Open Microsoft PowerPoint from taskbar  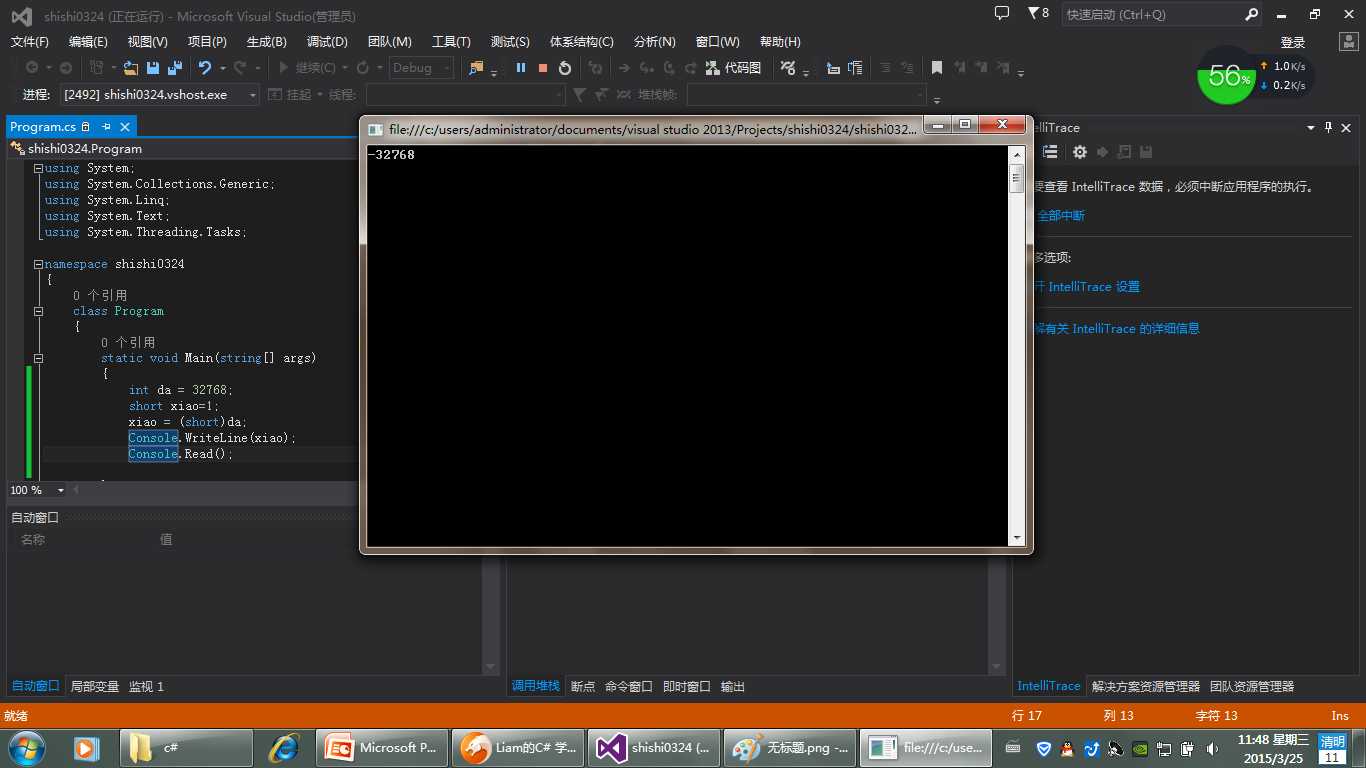383,748
